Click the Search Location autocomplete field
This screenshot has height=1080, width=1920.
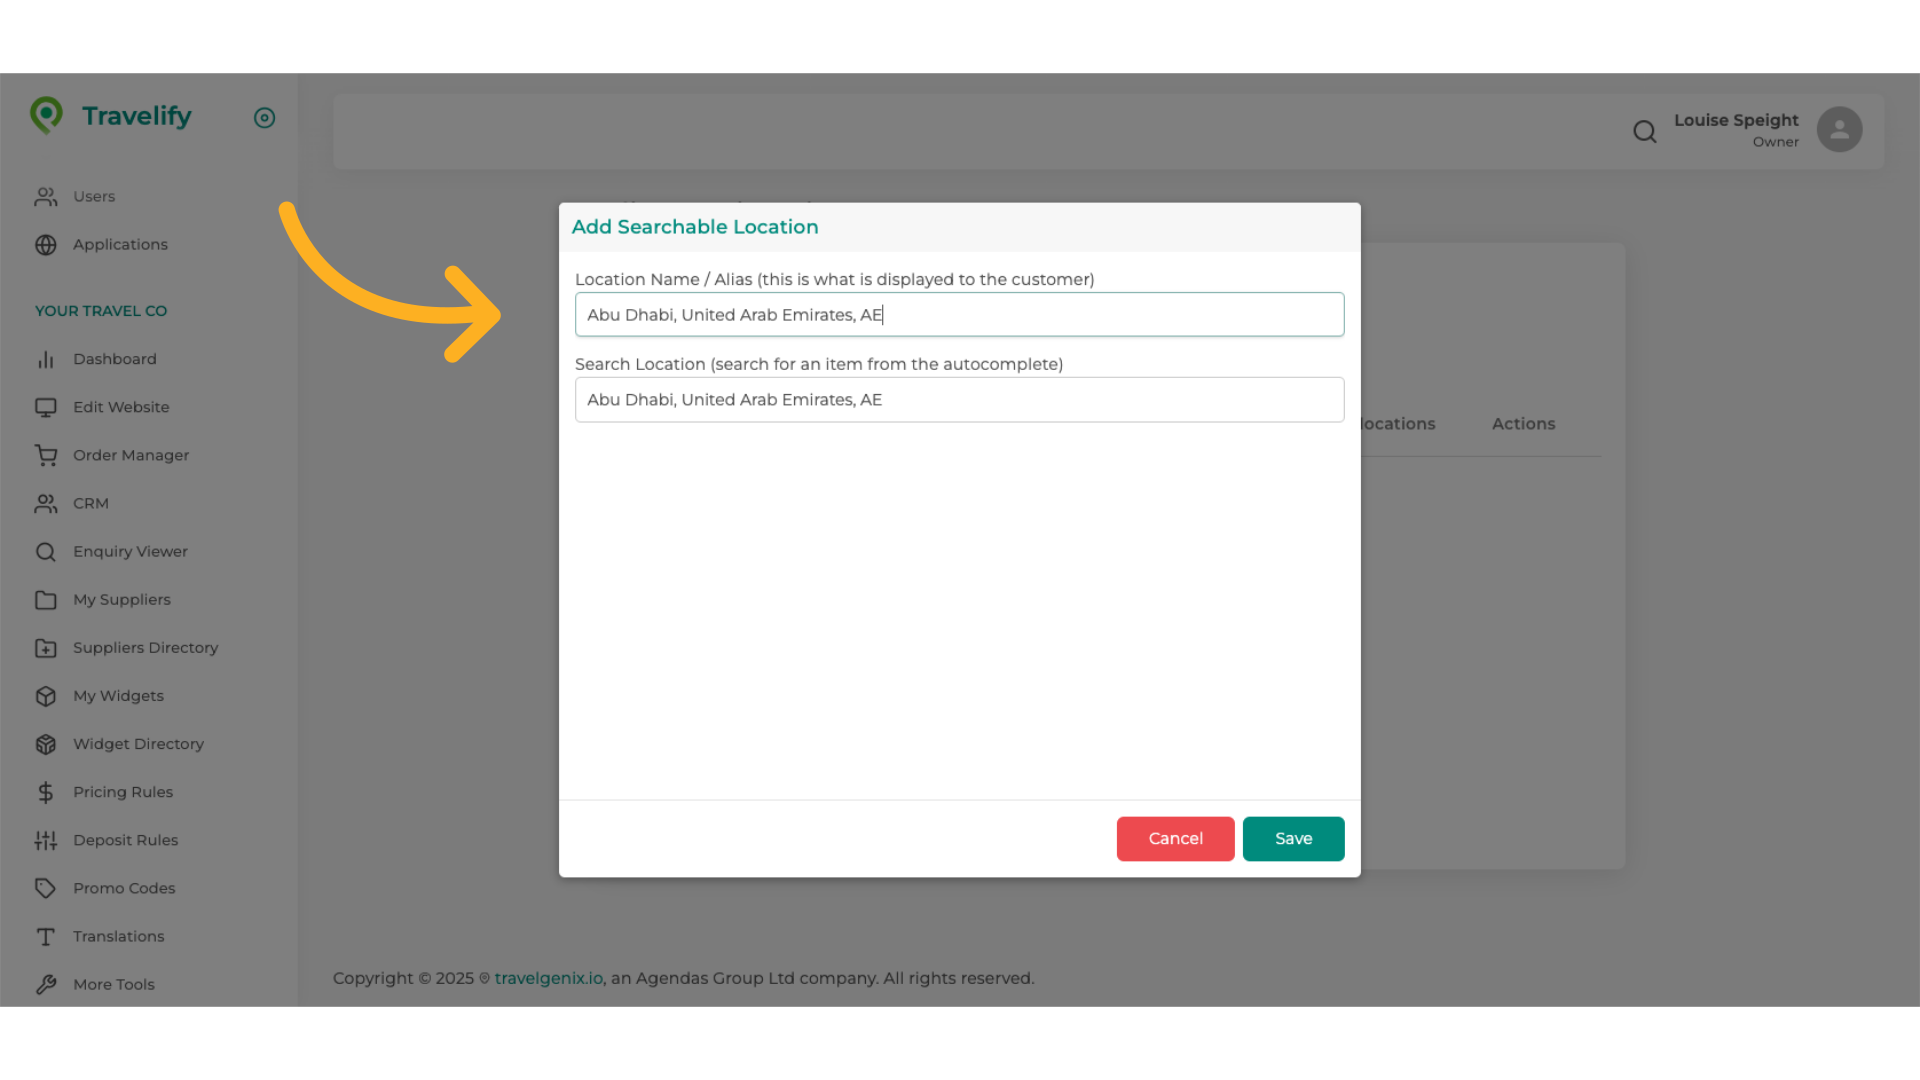click(x=959, y=399)
